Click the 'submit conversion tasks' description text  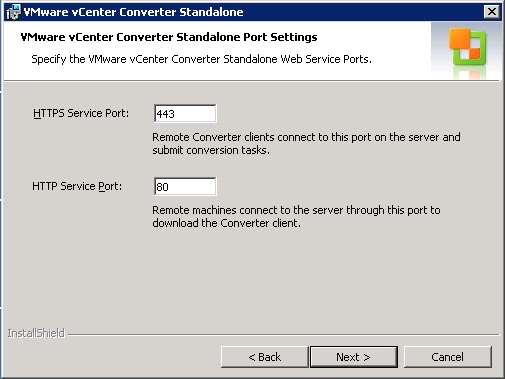tap(211, 150)
